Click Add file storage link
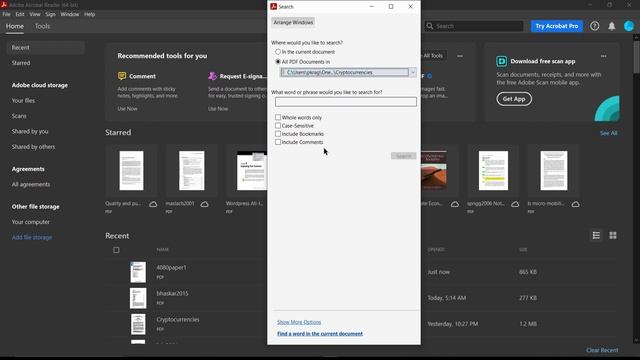This screenshot has width=640, height=360. tap(32, 237)
